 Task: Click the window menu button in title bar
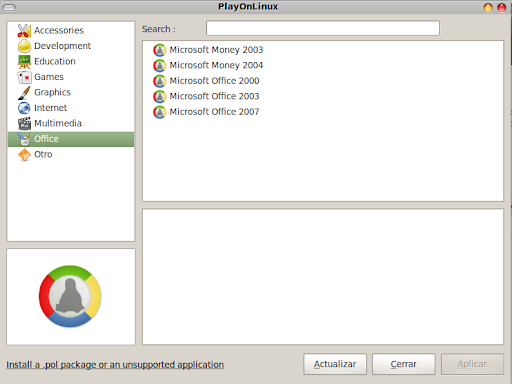click(x=9, y=7)
